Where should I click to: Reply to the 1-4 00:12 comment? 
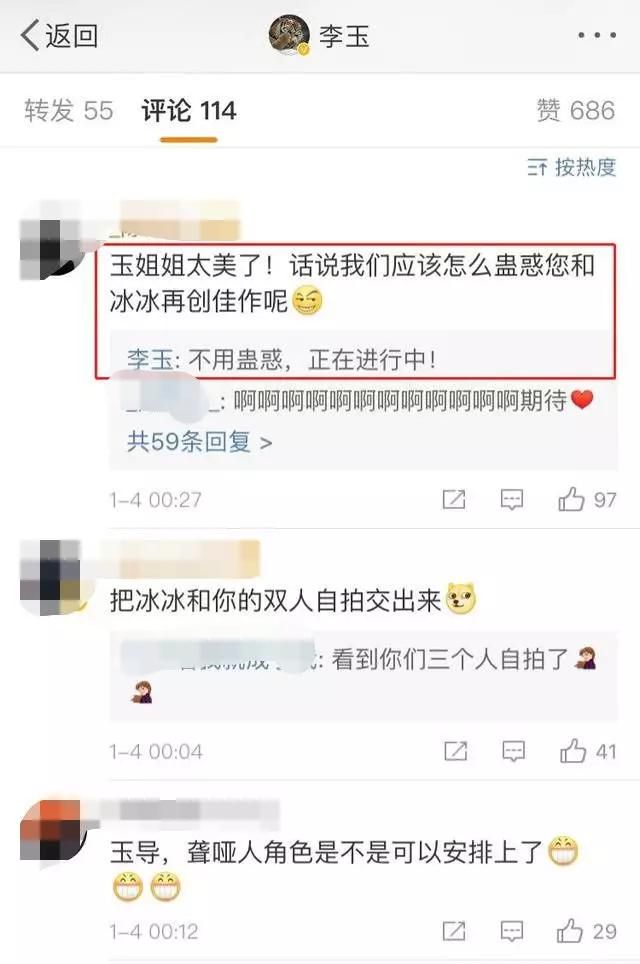coord(512,931)
